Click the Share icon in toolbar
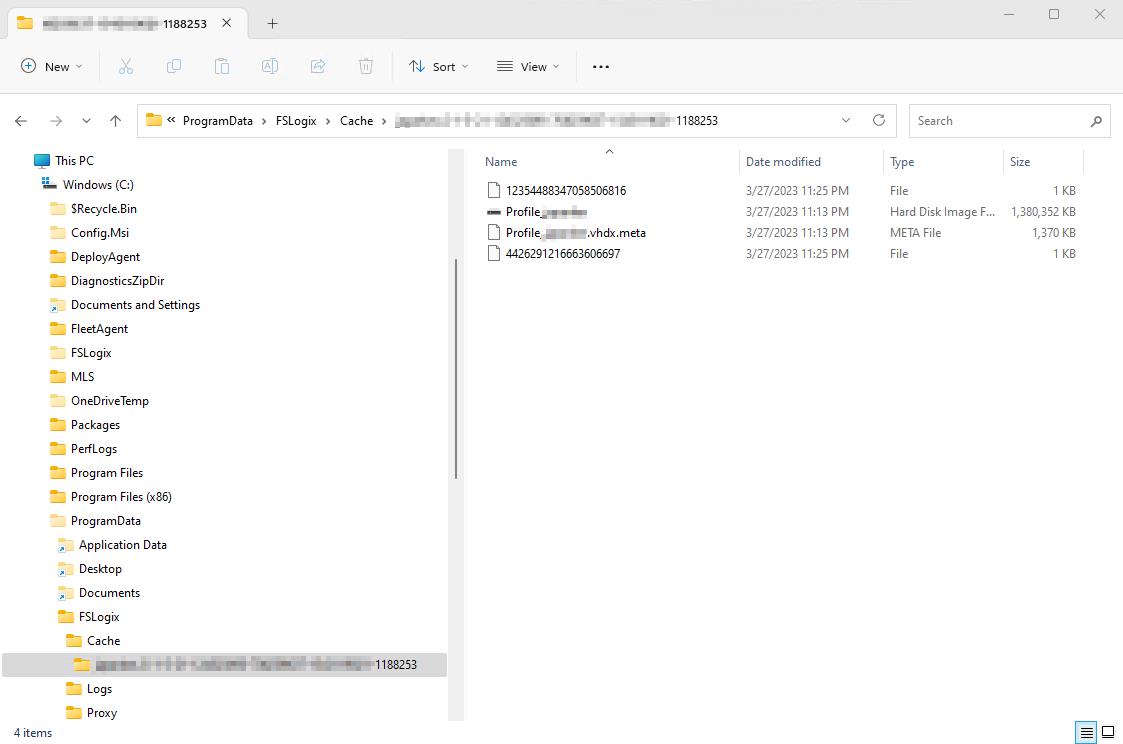 pos(318,66)
